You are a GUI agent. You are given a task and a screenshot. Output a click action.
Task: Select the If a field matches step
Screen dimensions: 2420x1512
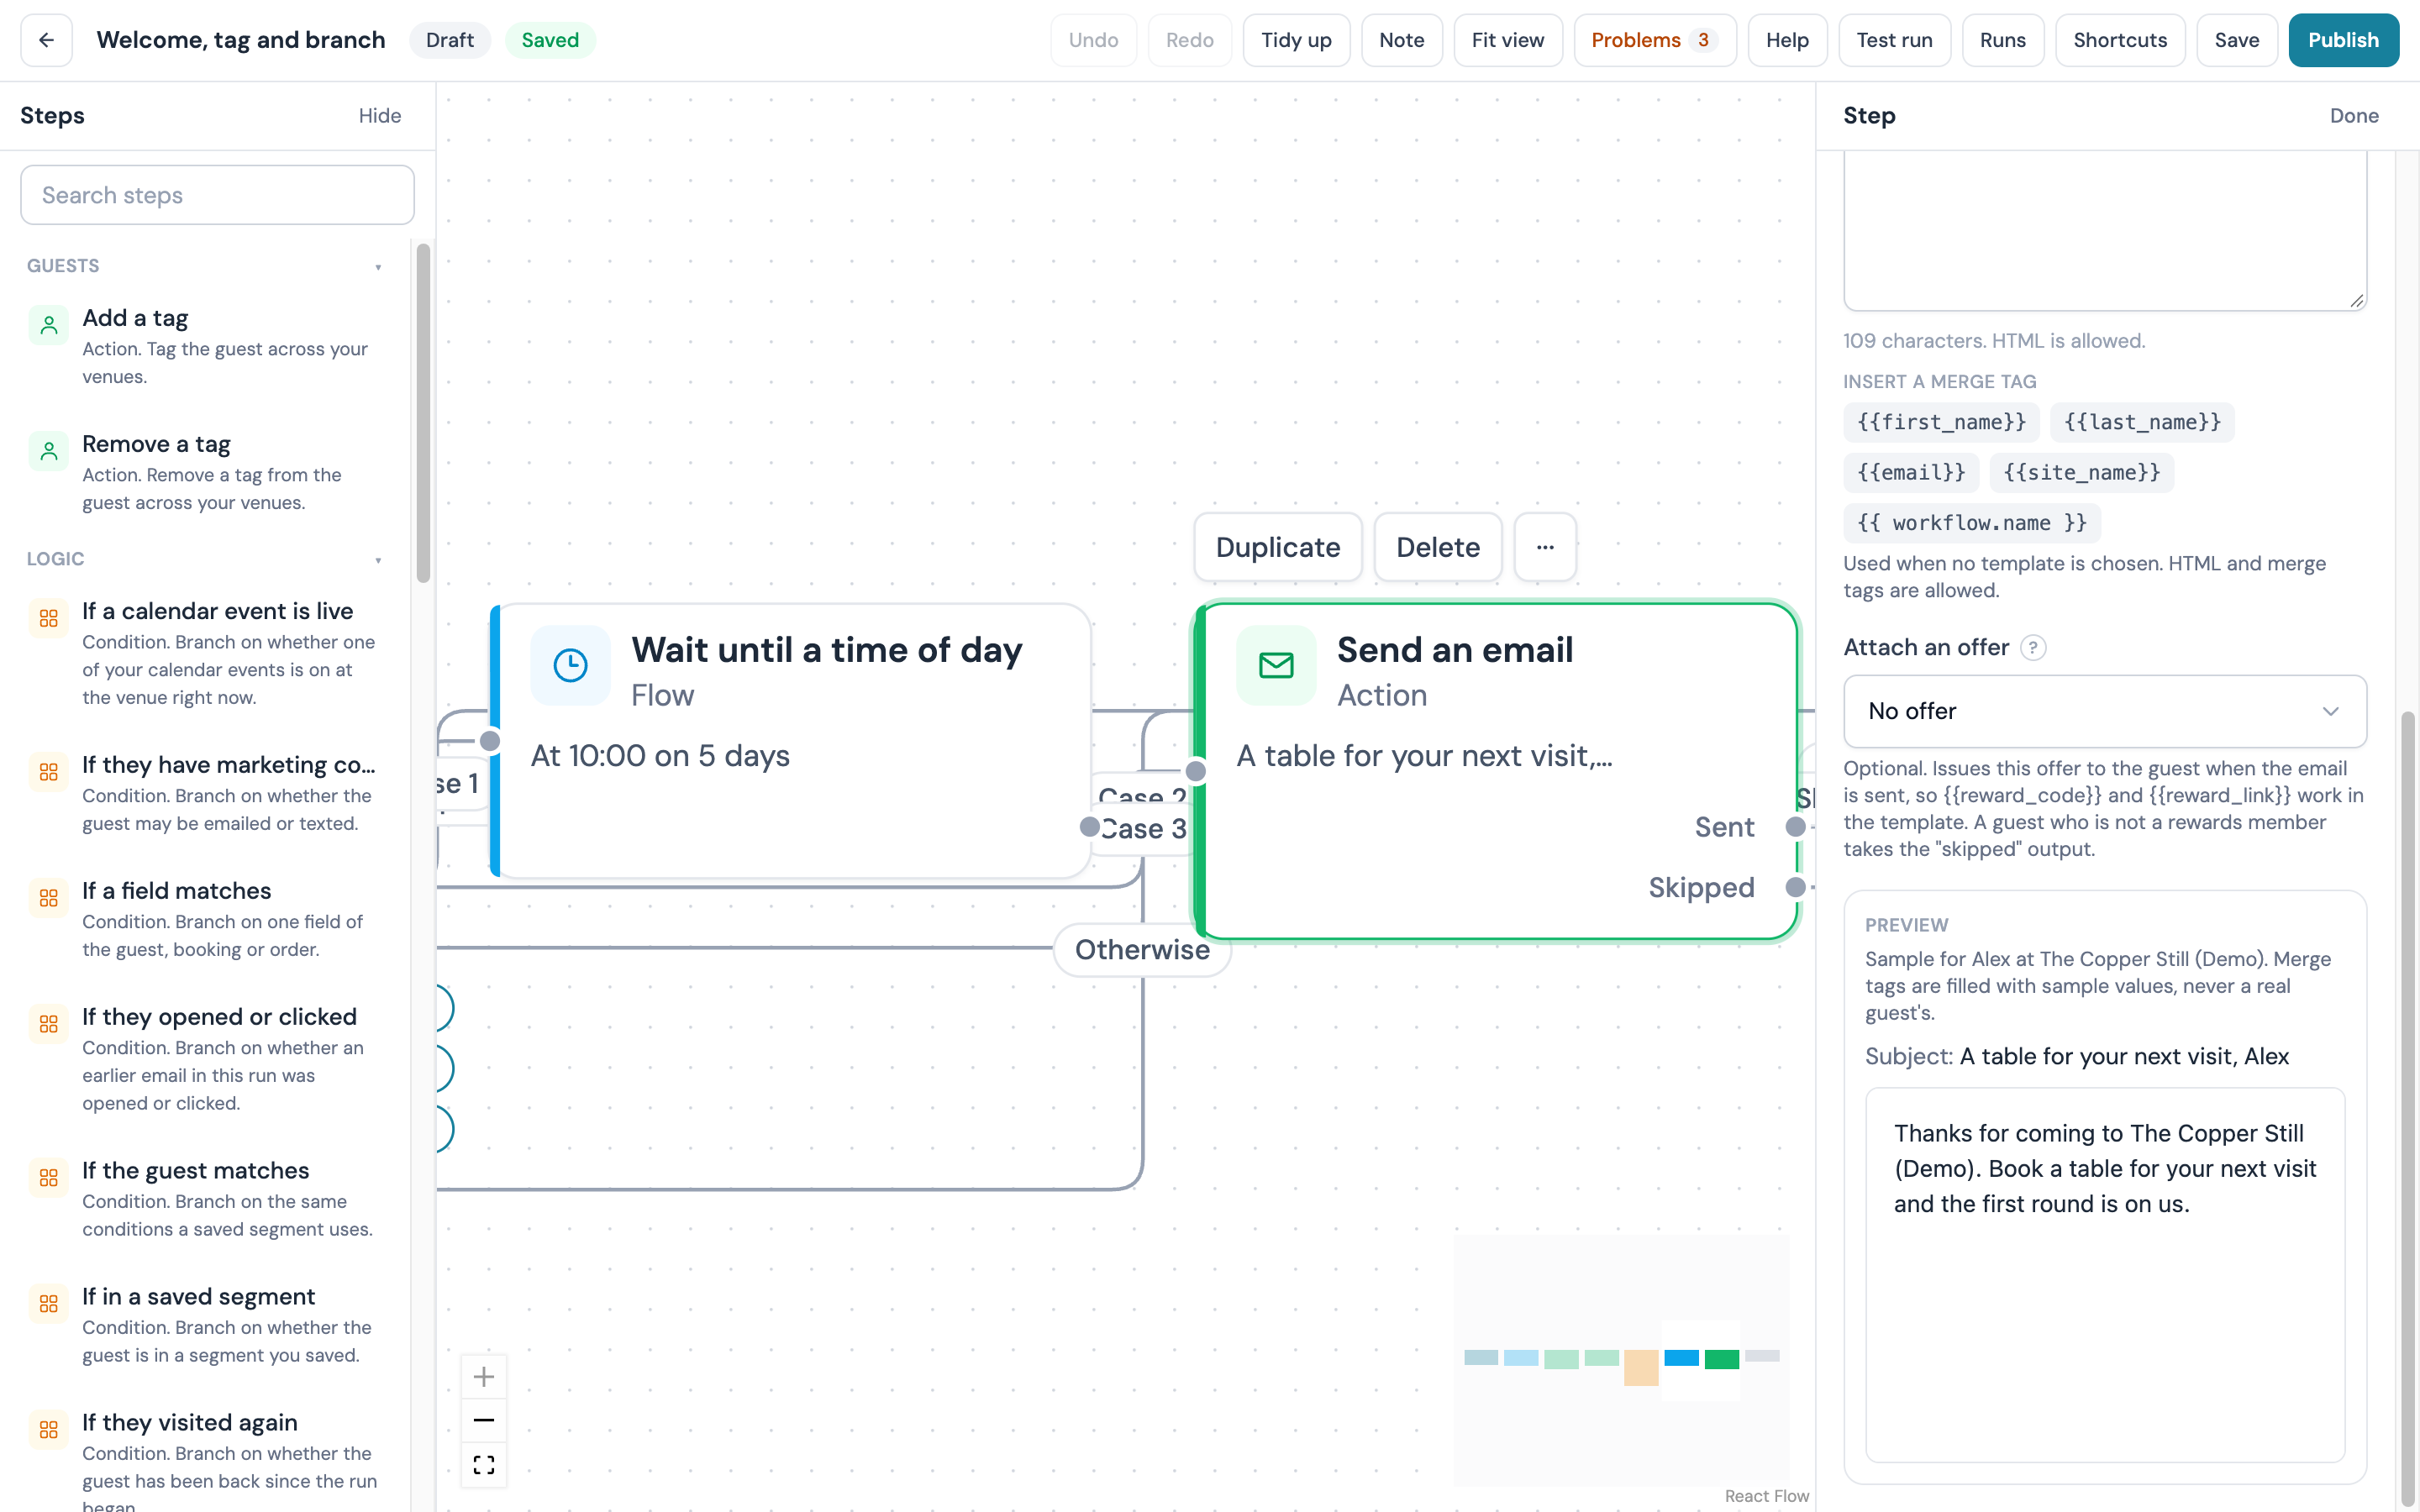(x=206, y=919)
